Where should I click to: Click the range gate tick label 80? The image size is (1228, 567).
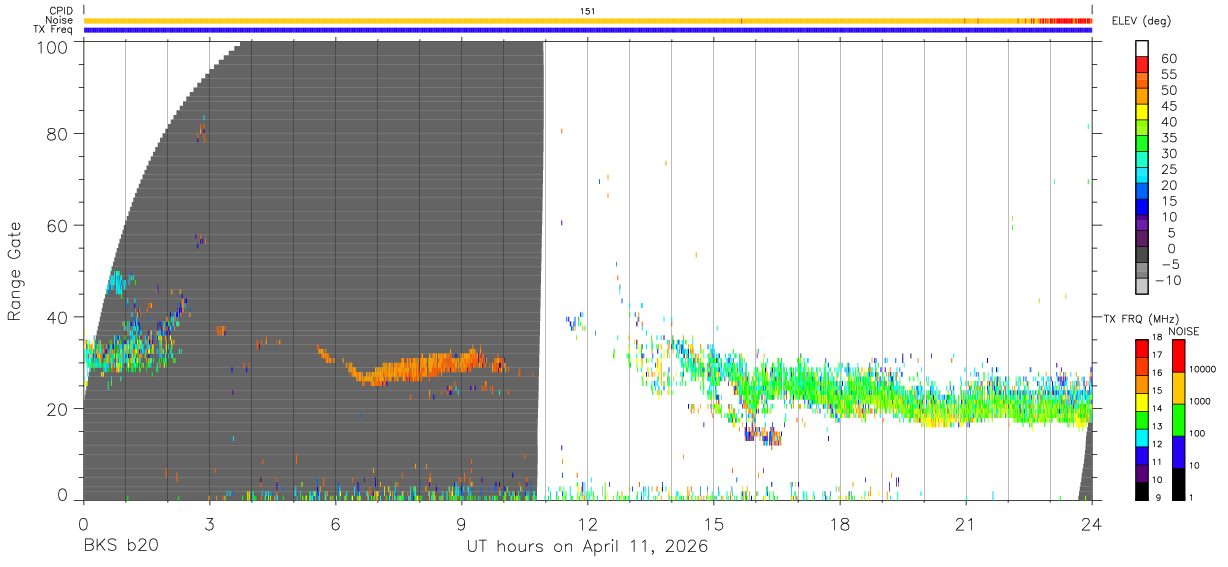(x=57, y=134)
